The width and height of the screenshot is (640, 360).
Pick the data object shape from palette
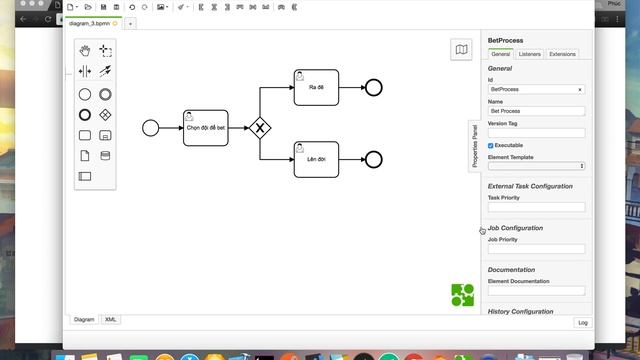tap(85, 156)
